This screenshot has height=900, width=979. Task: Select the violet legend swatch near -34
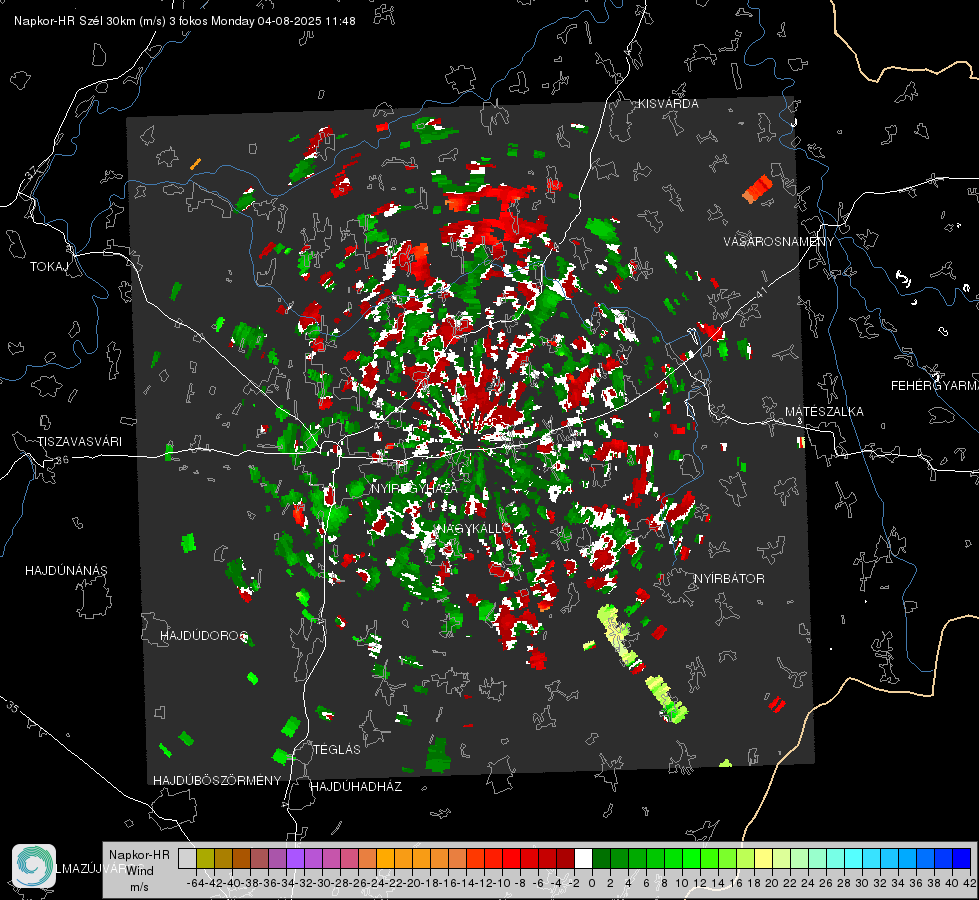coord(295,858)
